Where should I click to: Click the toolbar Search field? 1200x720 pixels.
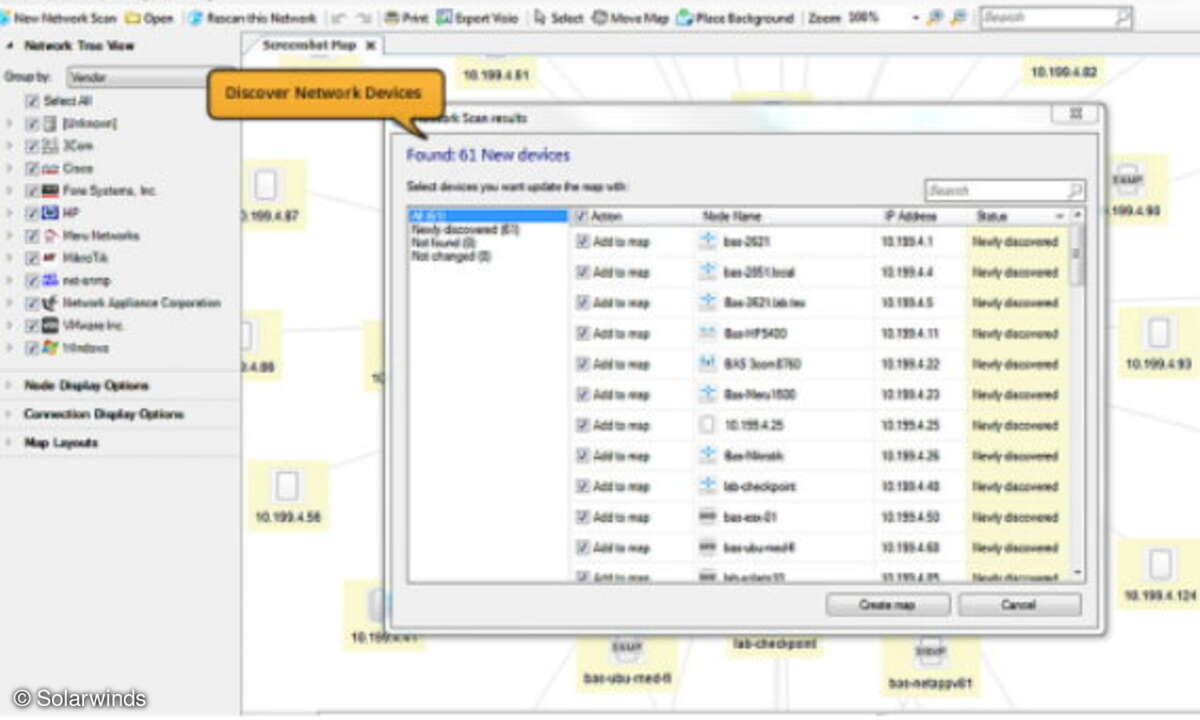1055,18
